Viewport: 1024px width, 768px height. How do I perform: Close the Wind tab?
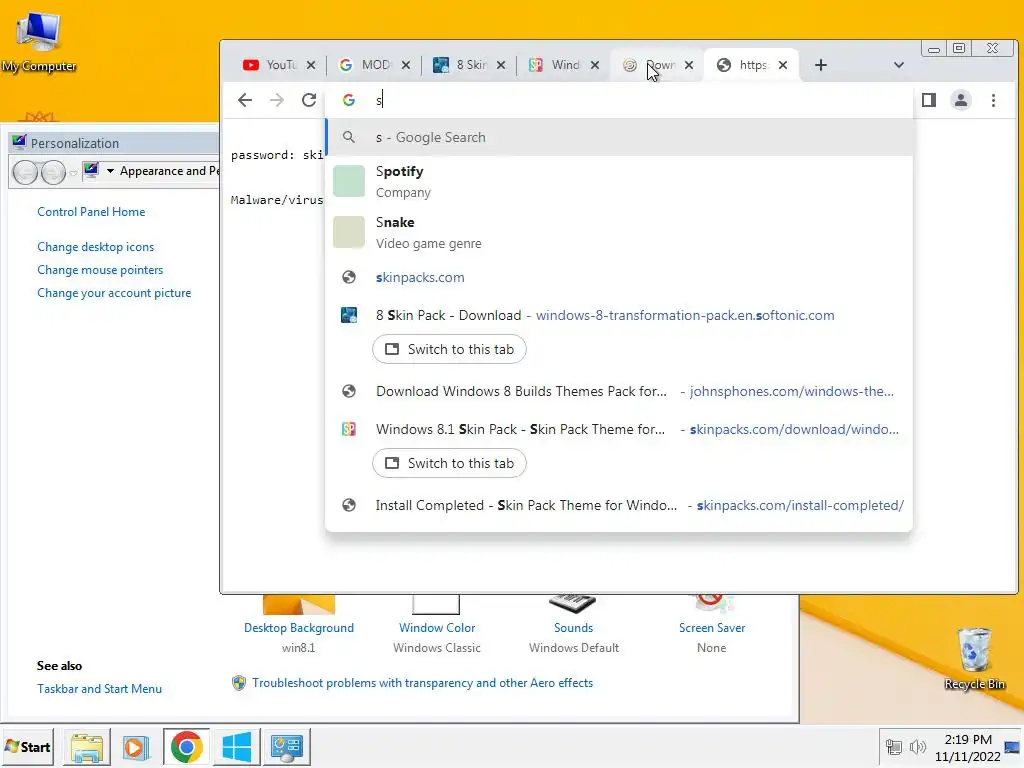pyautogui.click(x=595, y=65)
